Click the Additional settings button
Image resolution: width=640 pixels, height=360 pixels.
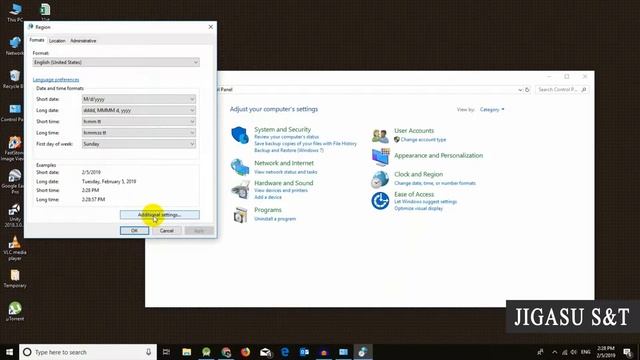pyautogui.click(x=160, y=215)
